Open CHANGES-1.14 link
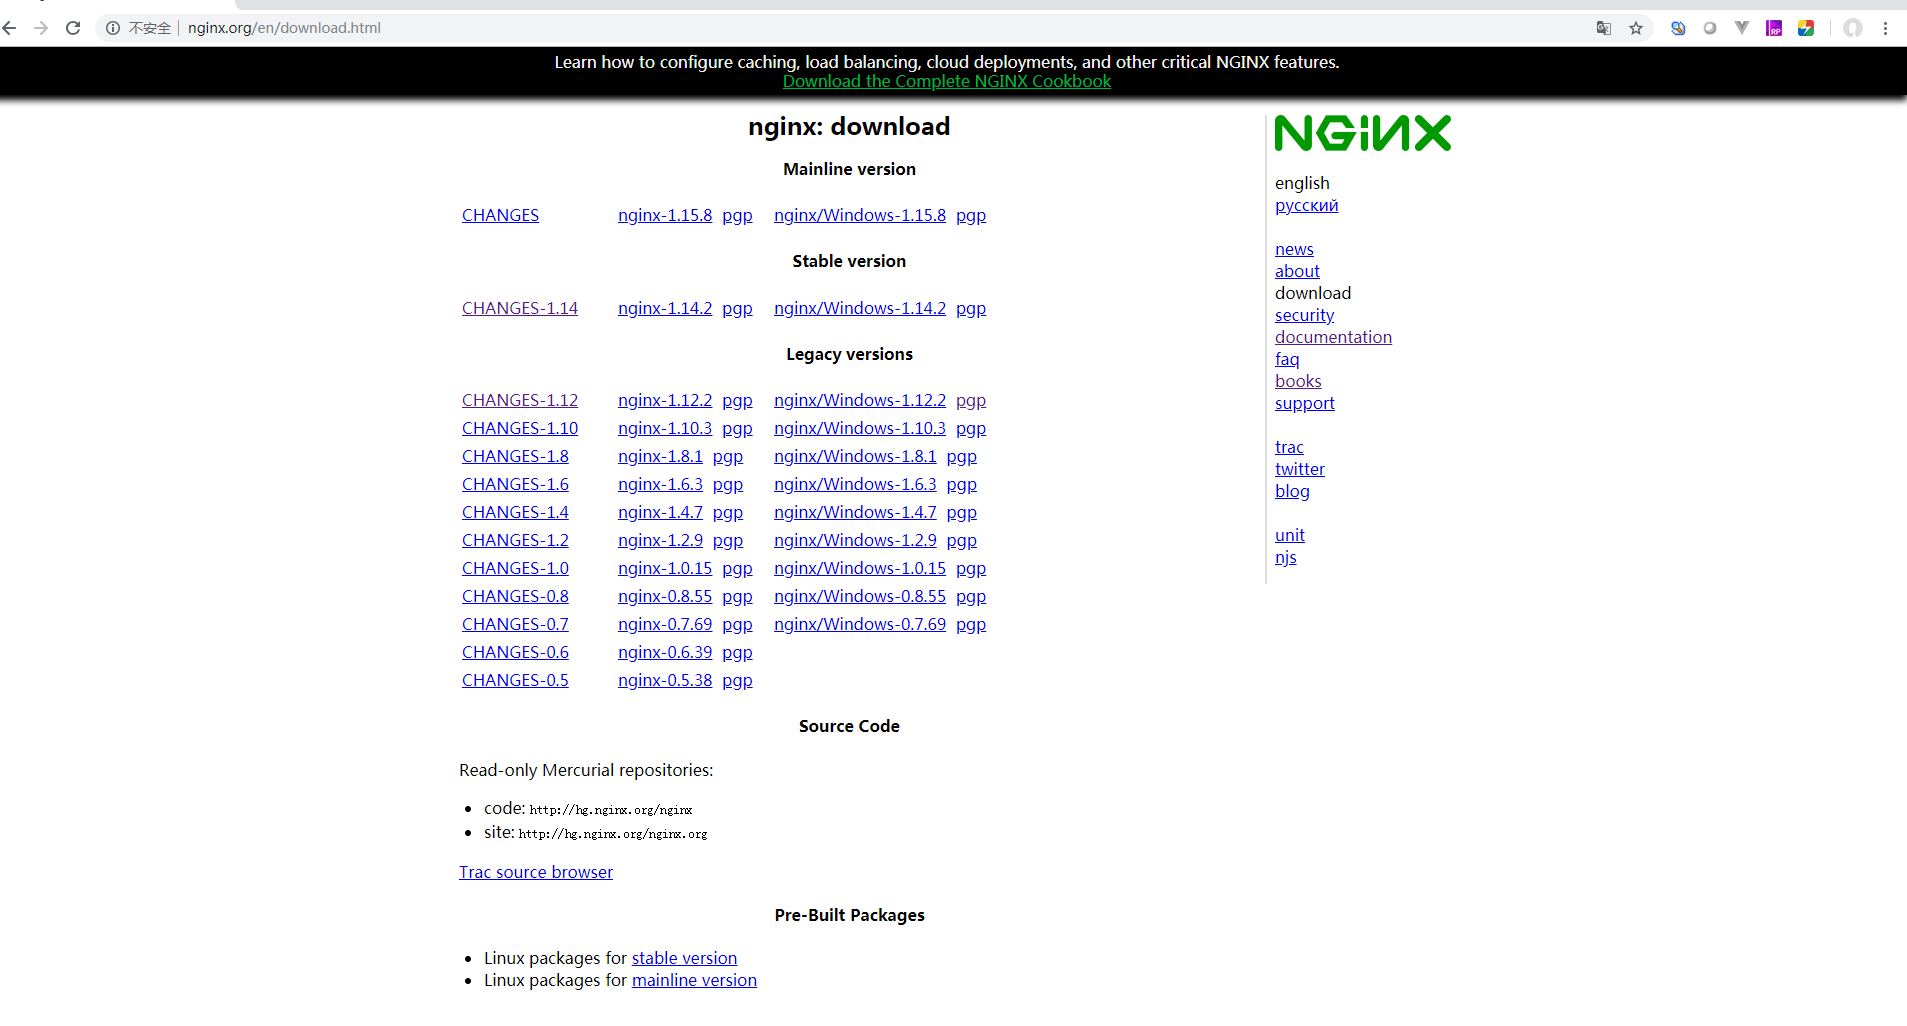 tap(520, 308)
